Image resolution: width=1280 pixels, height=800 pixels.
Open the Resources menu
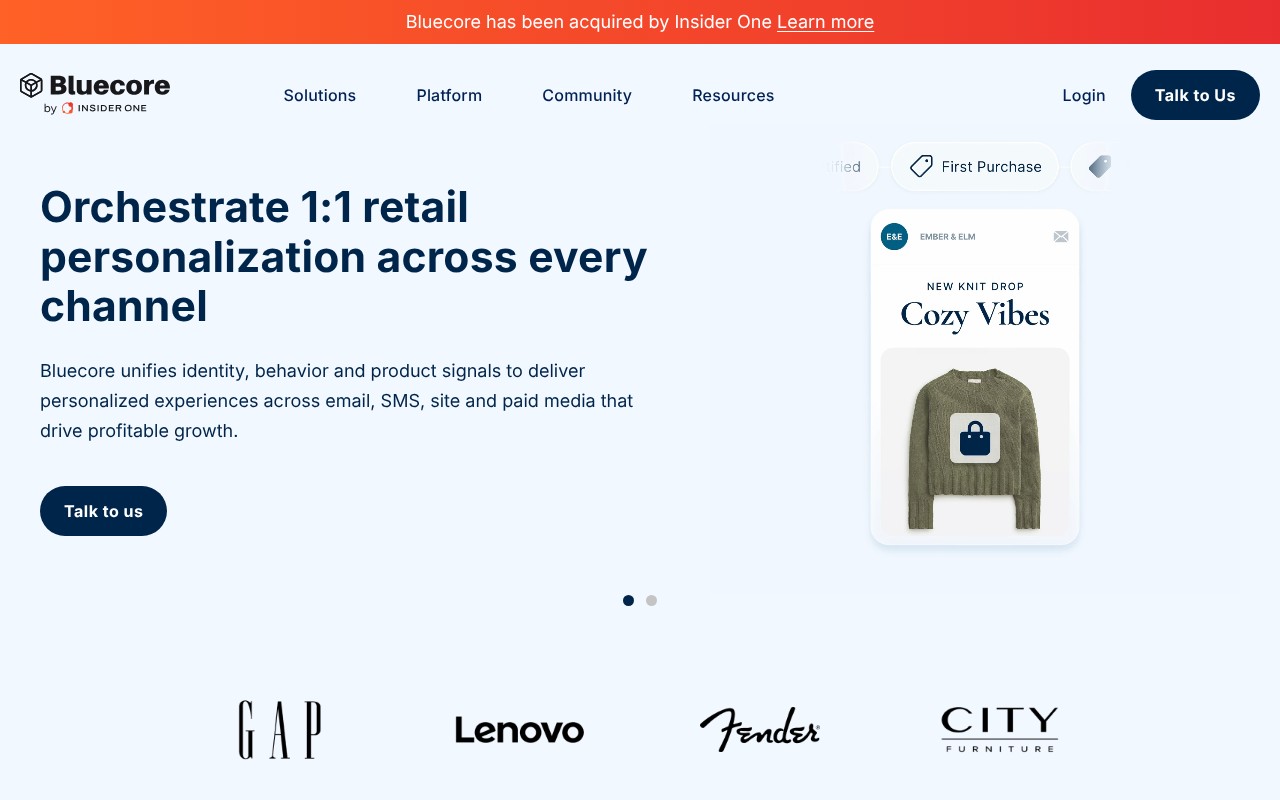(733, 95)
